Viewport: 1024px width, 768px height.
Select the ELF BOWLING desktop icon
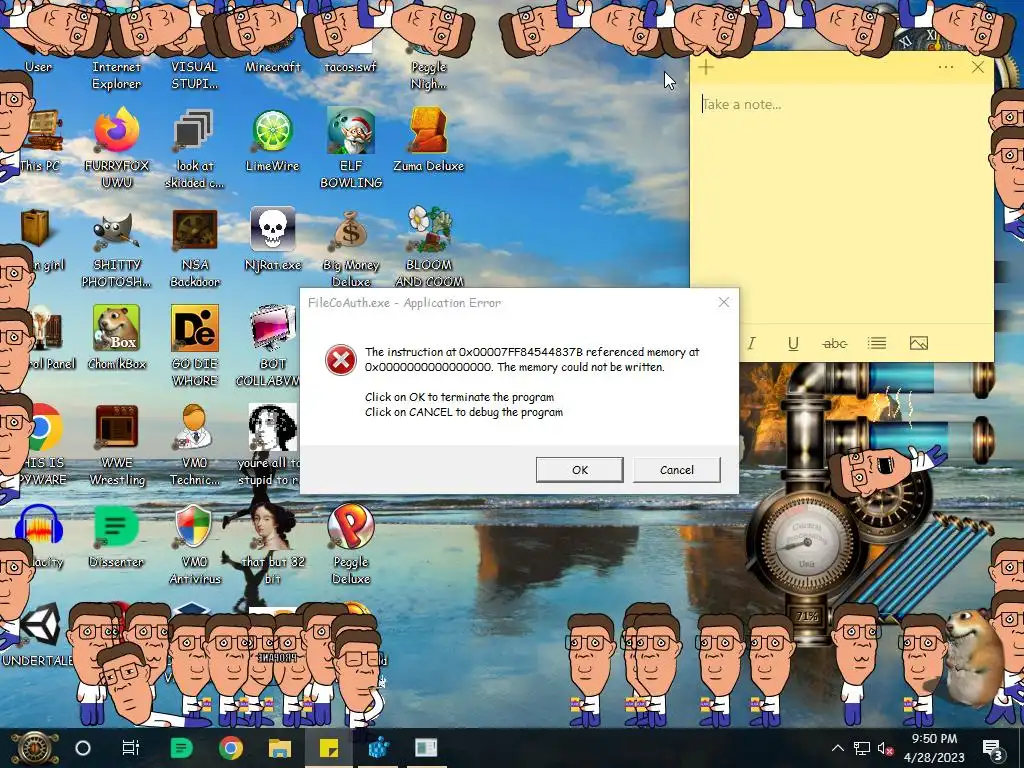(x=351, y=148)
